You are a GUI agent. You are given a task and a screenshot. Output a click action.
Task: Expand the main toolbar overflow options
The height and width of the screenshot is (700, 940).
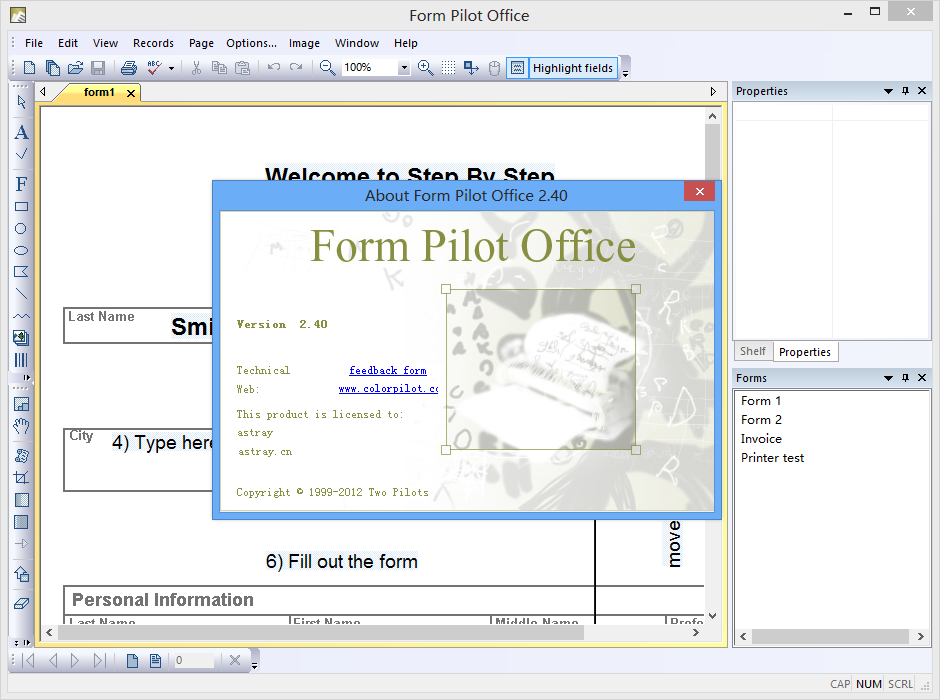pos(625,73)
